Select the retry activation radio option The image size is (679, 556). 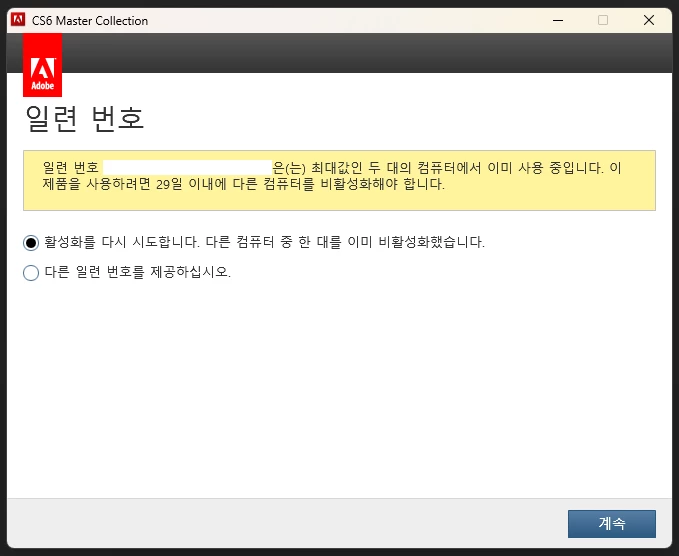tap(31, 242)
